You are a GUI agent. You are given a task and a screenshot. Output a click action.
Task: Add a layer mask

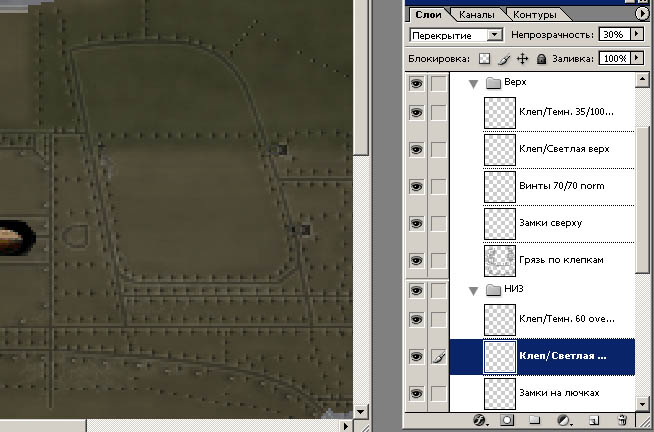507,420
